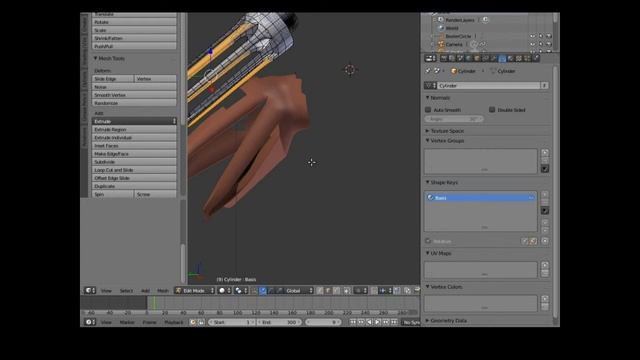The height and width of the screenshot is (360, 640).
Task: Click the timeline Start frame field
Action: coord(231,322)
